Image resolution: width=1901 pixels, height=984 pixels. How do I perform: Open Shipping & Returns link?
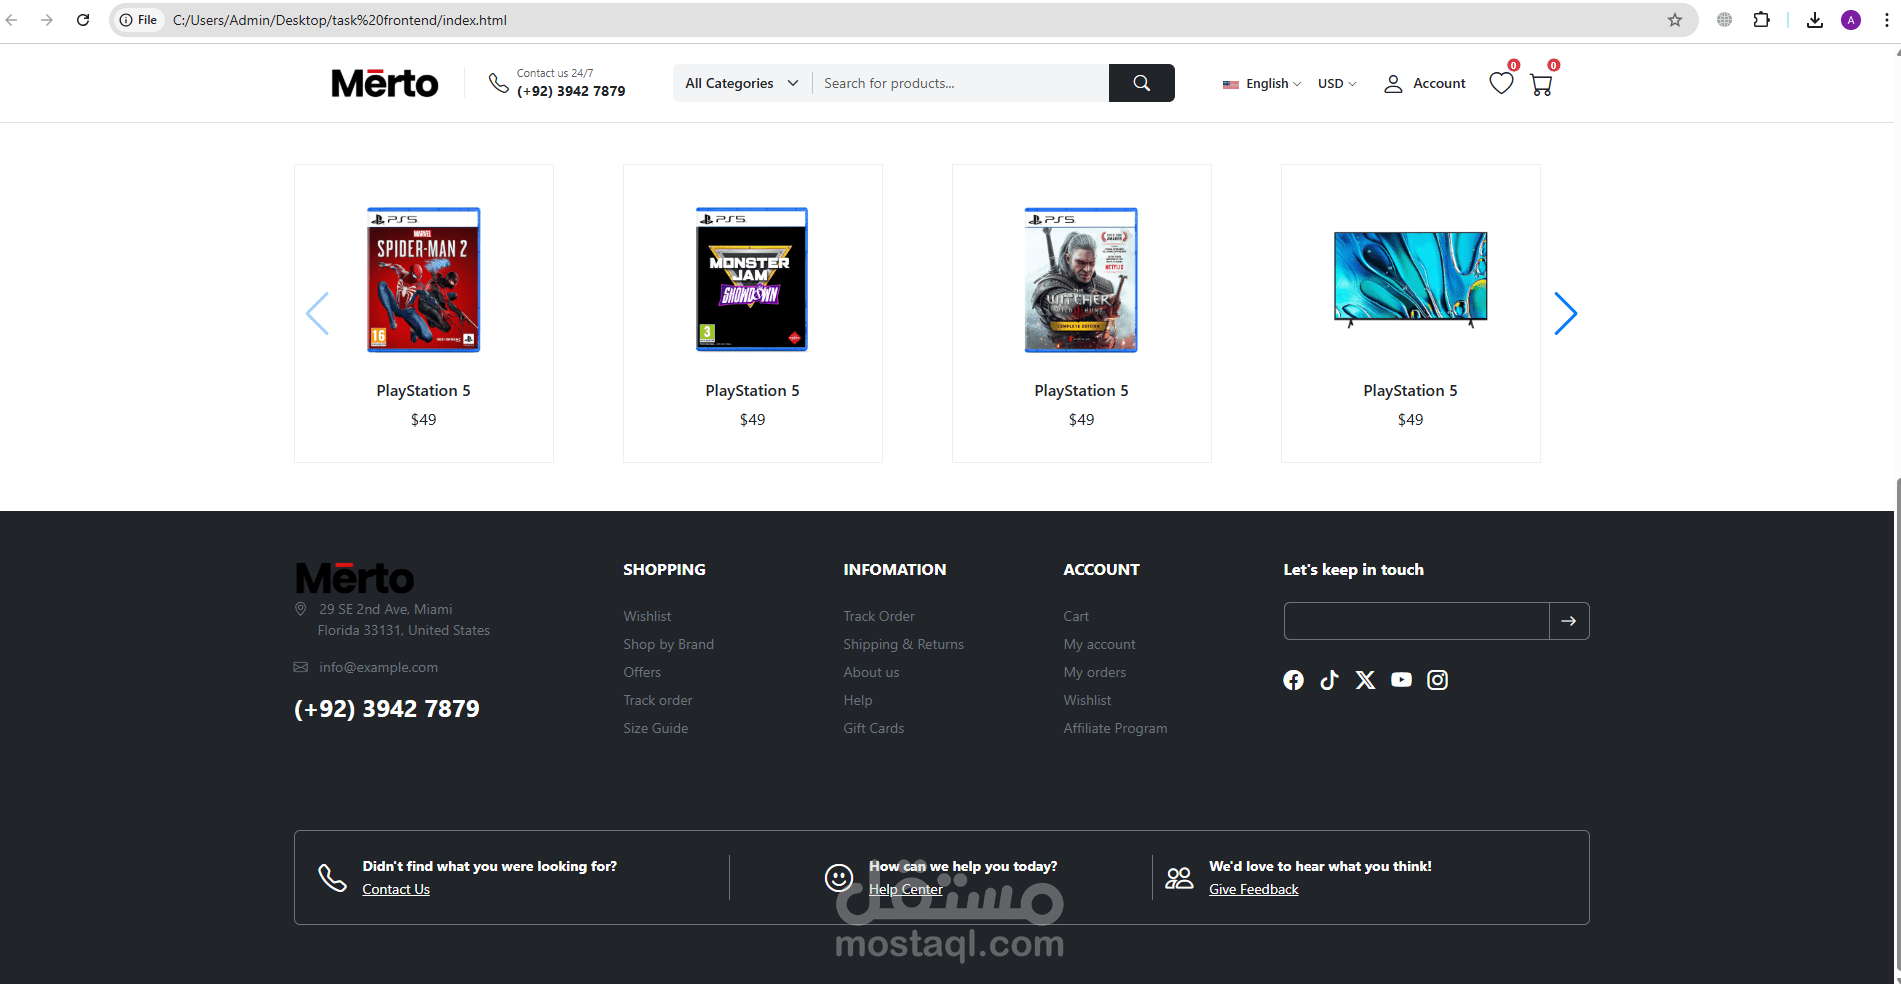[x=903, y=644]
